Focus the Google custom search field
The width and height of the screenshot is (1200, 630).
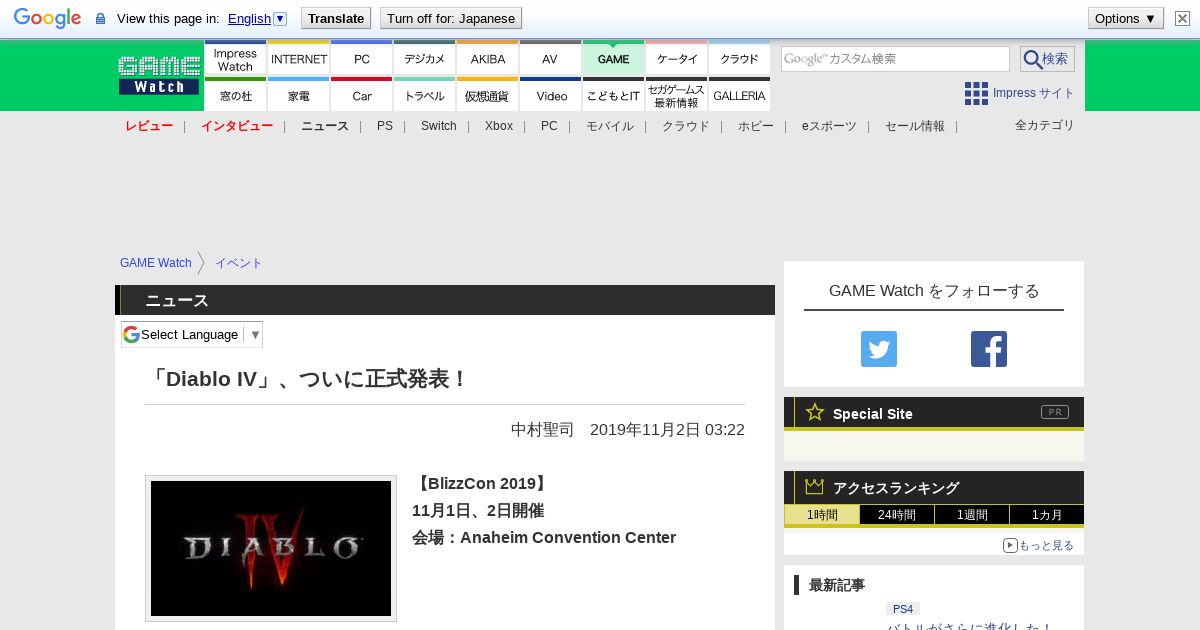point(895,59)
